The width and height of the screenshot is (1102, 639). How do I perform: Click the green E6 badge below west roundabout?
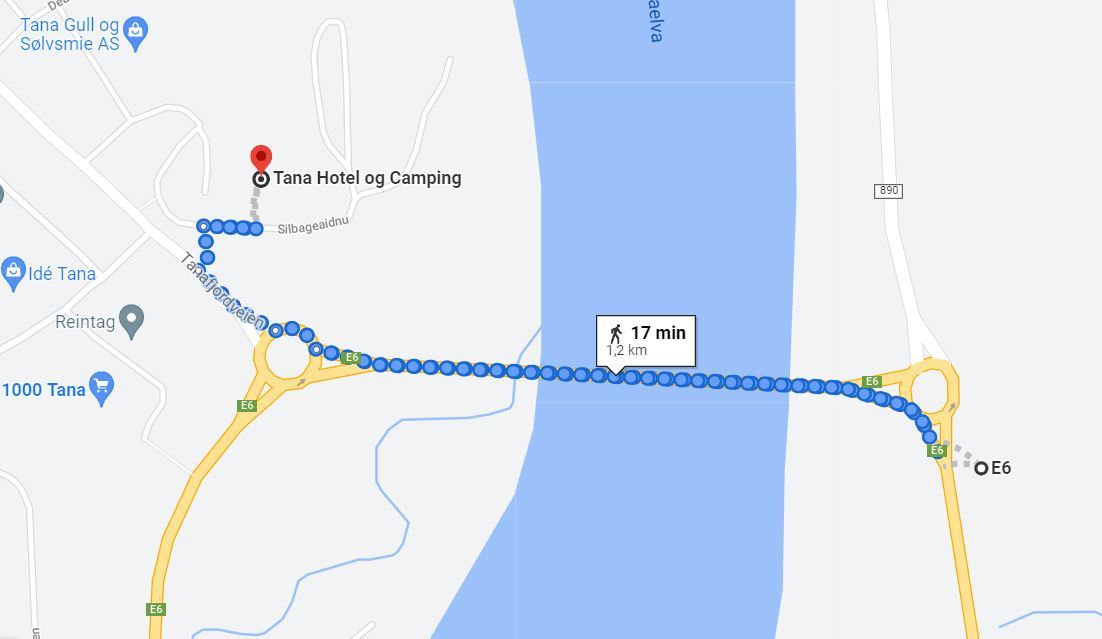tap(247, 406)
